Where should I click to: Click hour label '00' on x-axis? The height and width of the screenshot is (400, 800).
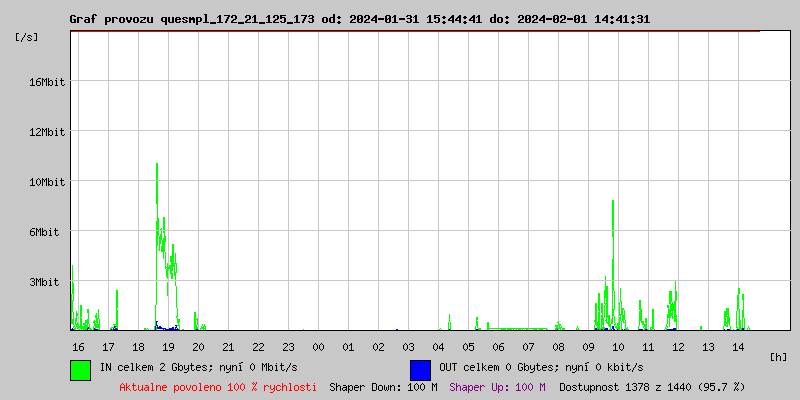click(x=318, y=347)
